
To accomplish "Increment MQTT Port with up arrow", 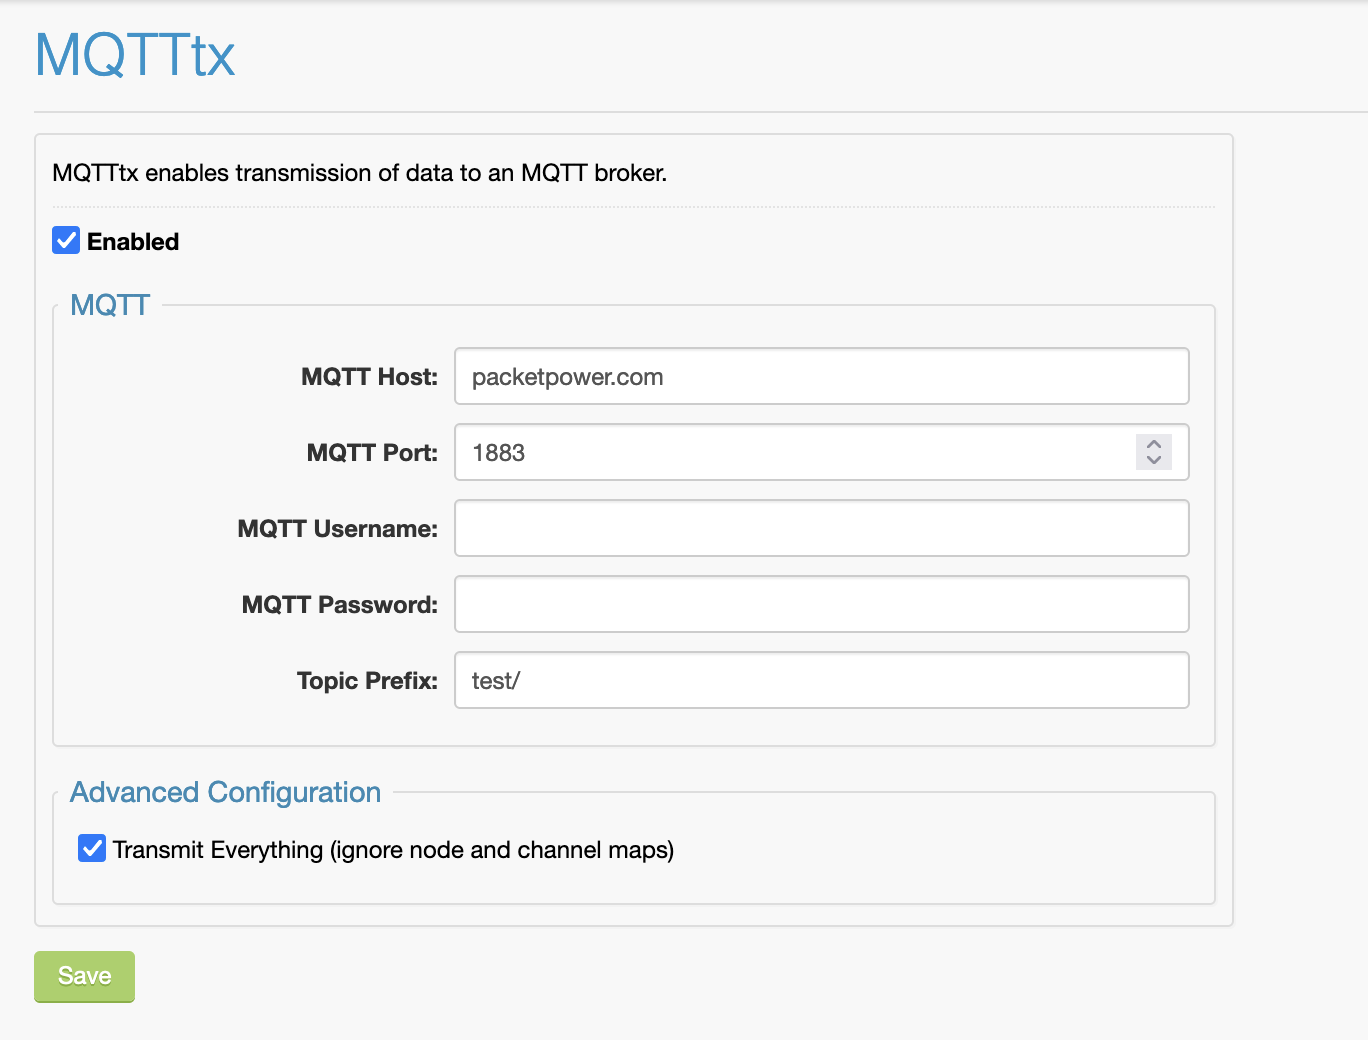I will [x=1154, y=444].
